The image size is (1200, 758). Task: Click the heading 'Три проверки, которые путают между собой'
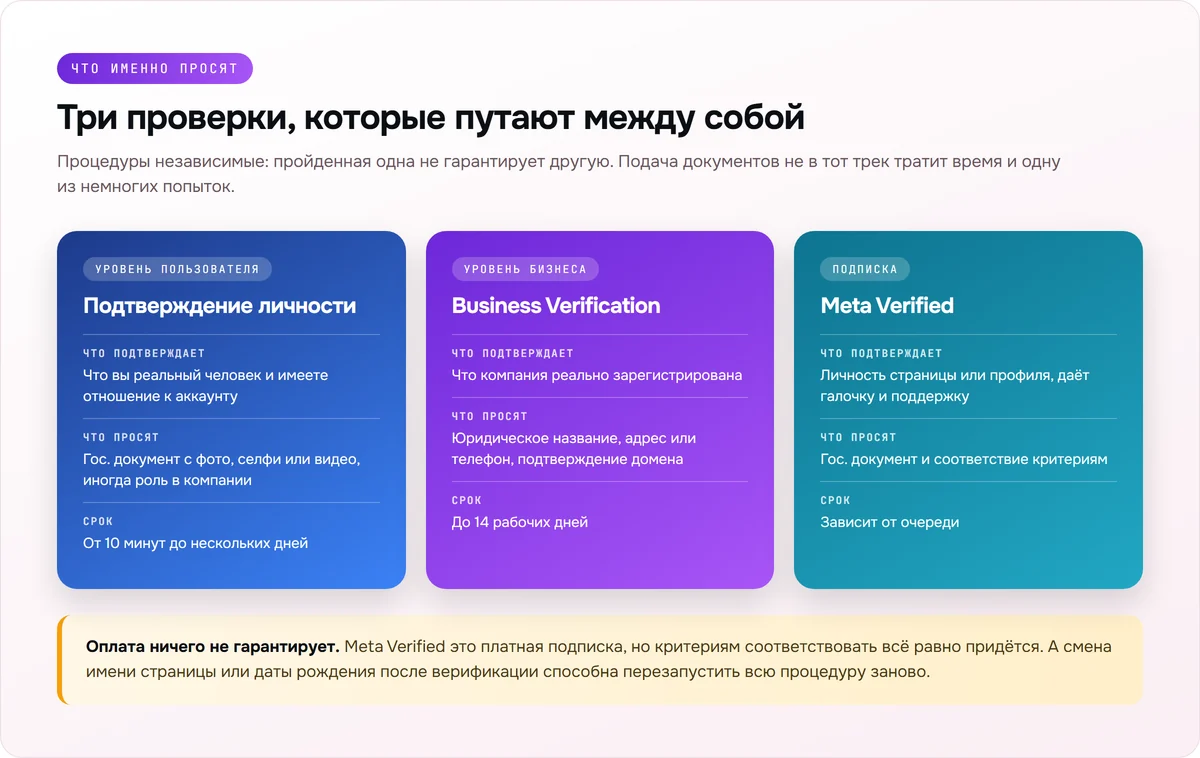pyautogui.click(x=431, y=118)
